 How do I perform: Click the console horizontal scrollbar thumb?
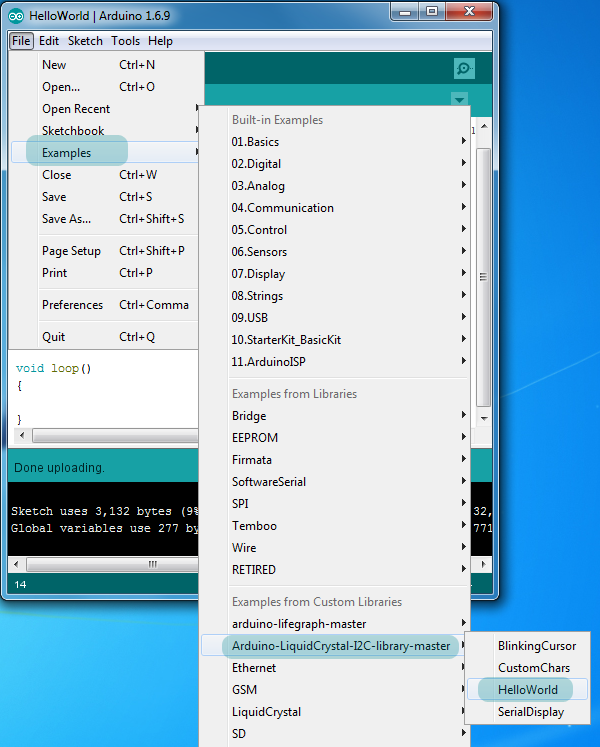[x=112, y=565]
